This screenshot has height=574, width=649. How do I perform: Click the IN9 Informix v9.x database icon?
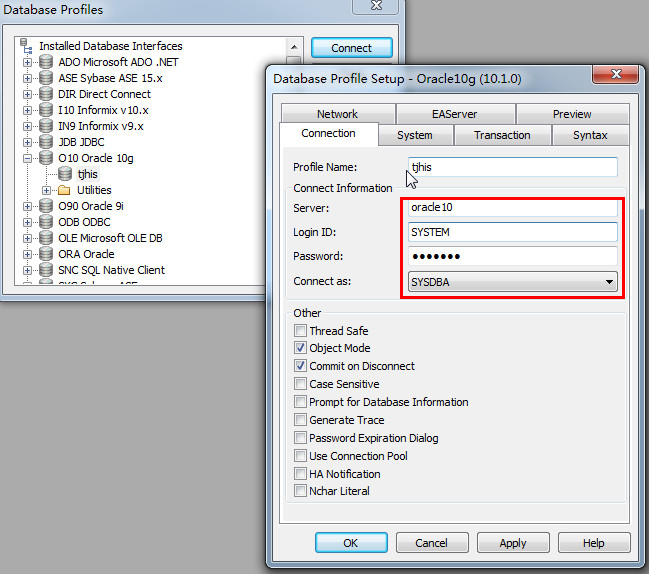tap(46, 126)
